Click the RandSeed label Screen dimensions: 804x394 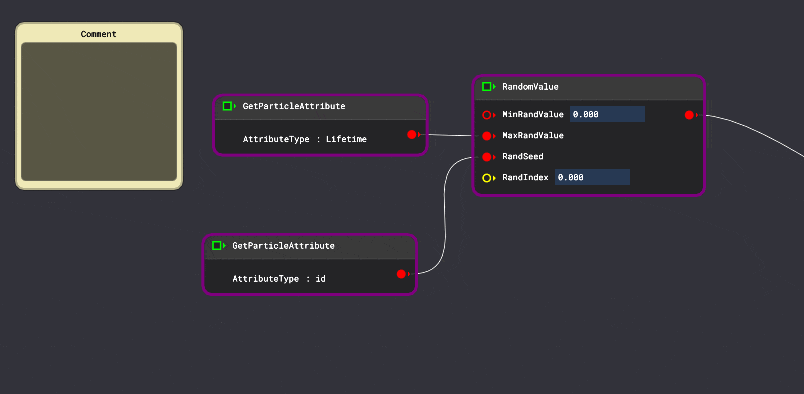click(x=522, y=156)
